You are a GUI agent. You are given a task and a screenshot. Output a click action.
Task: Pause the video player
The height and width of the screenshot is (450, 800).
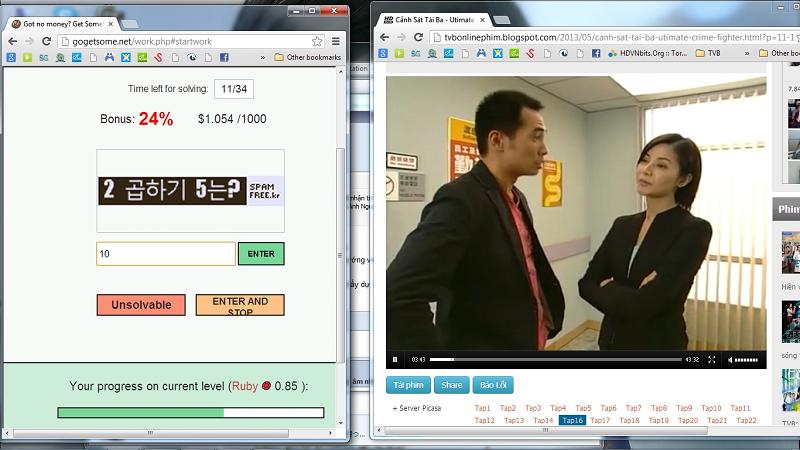[395, 360]
